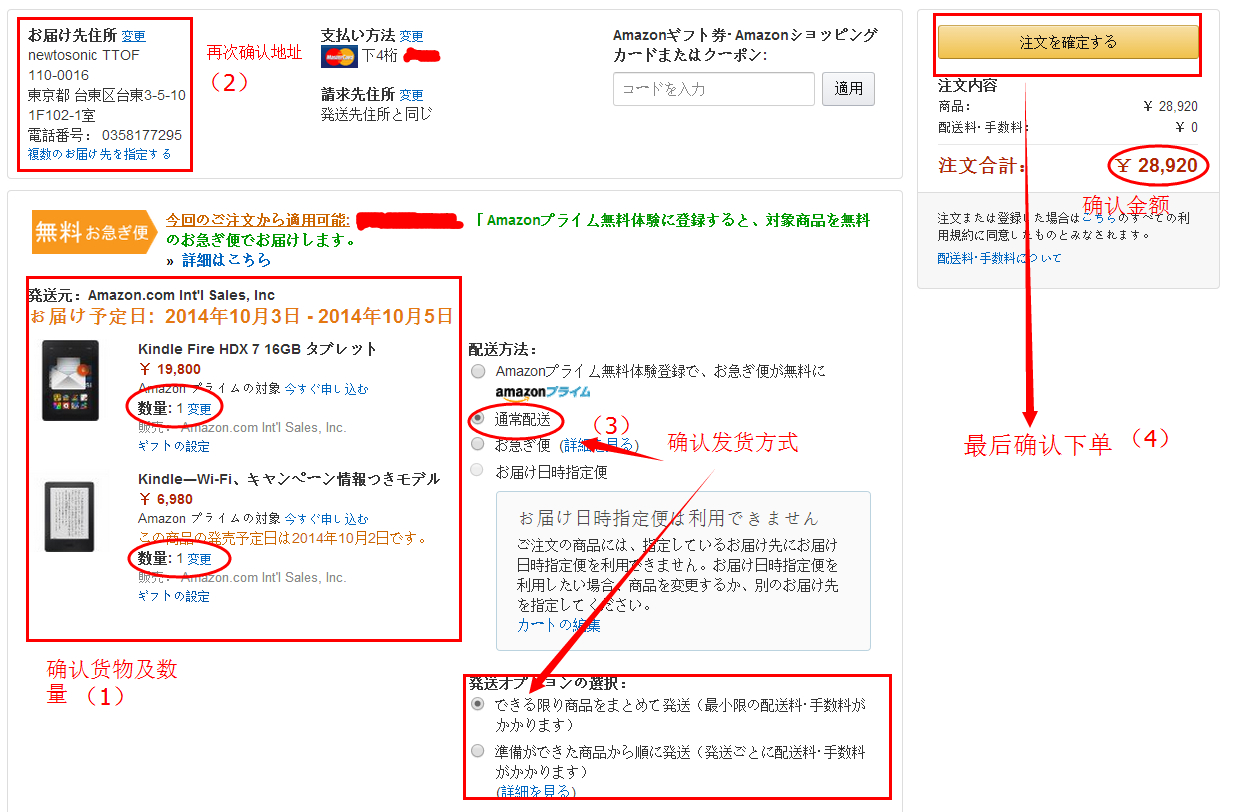Click the 適用 button for the coupon code
1246x812 pixels.
[849, 88]
